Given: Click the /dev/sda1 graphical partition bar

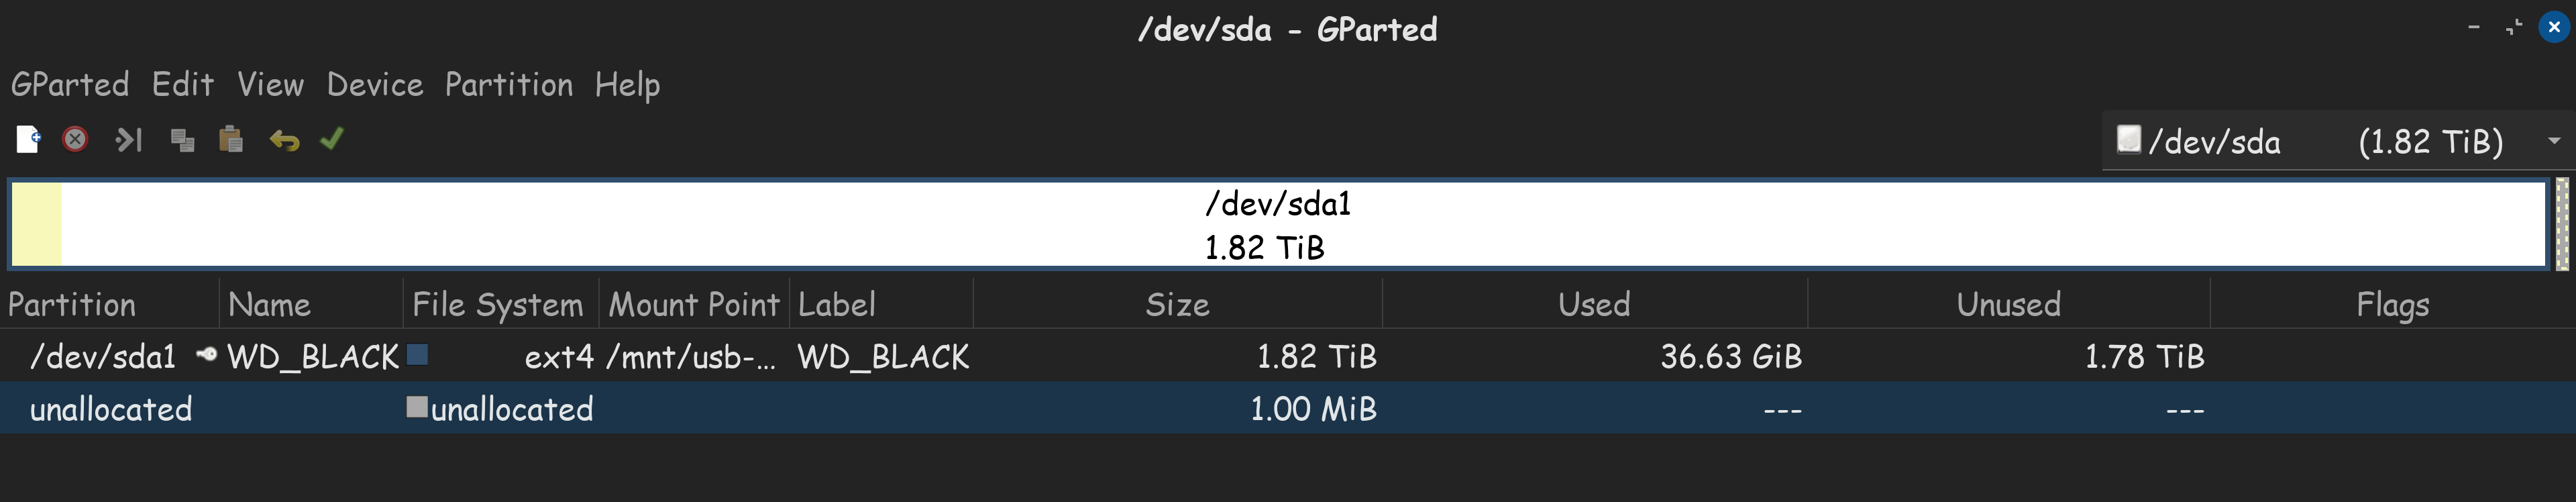Looking at the screenshot, I should [1278, 224].
